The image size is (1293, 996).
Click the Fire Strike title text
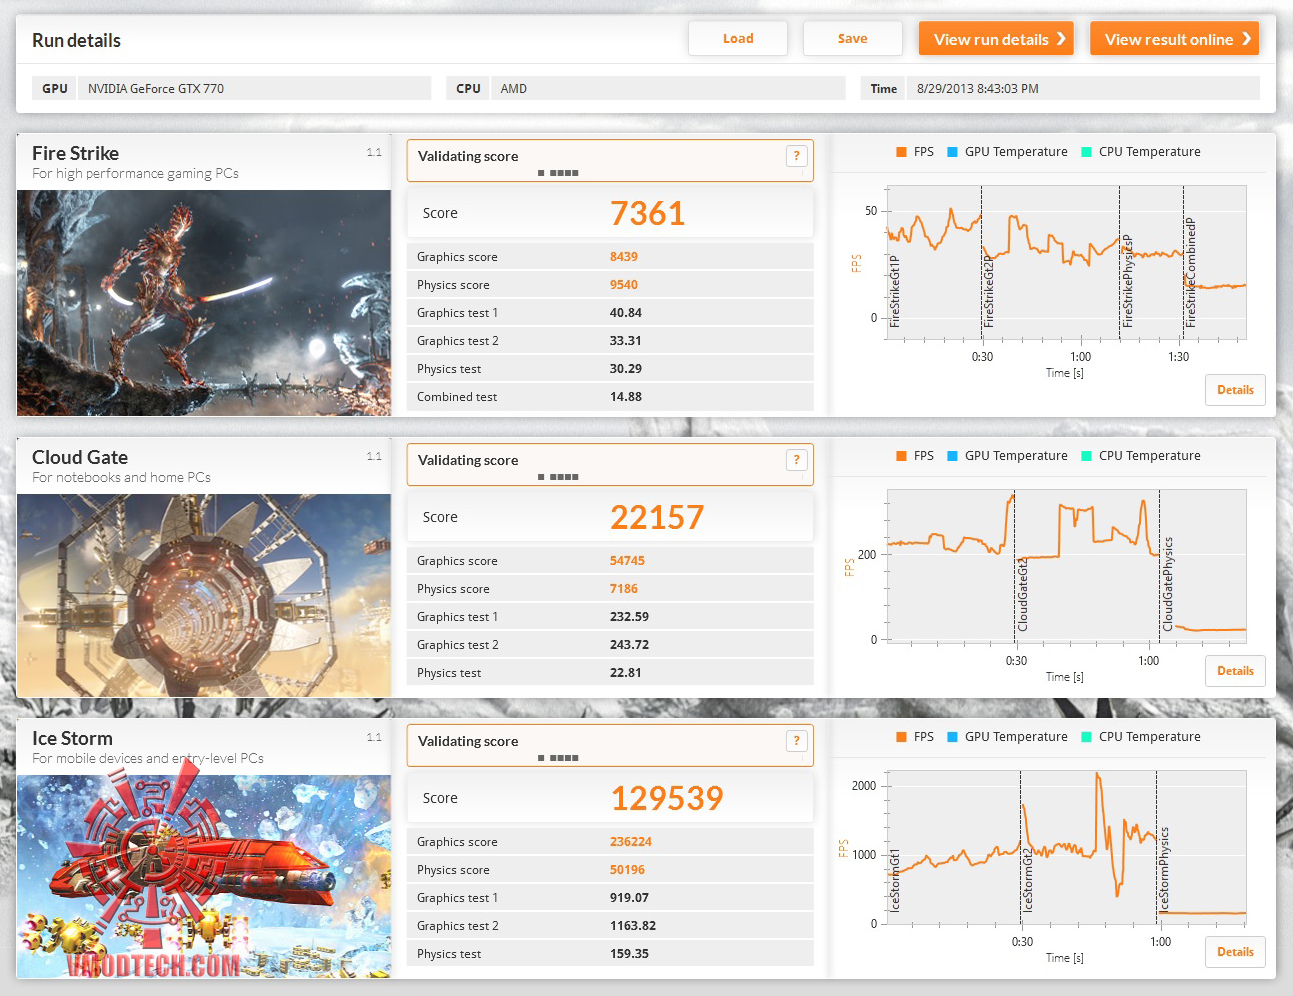[75, 153]
